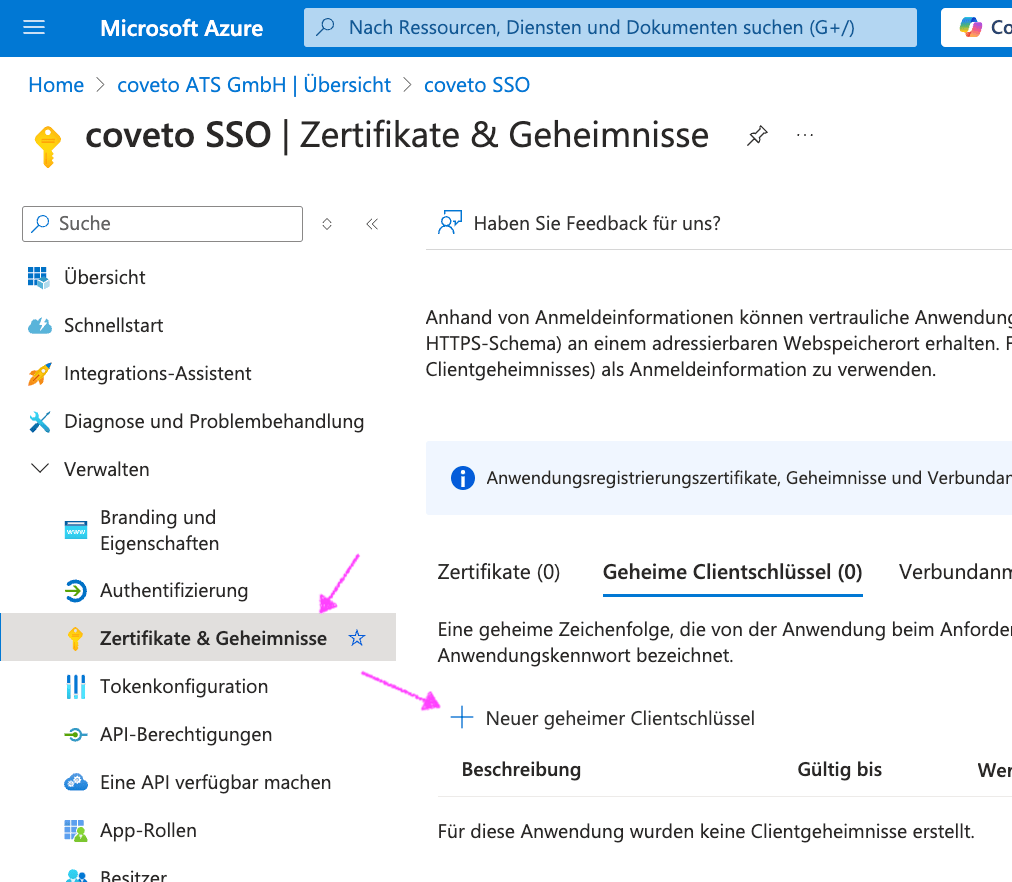Open the coveto SSO breadcrumb link

pyautogui.click(x=477, y=85)
